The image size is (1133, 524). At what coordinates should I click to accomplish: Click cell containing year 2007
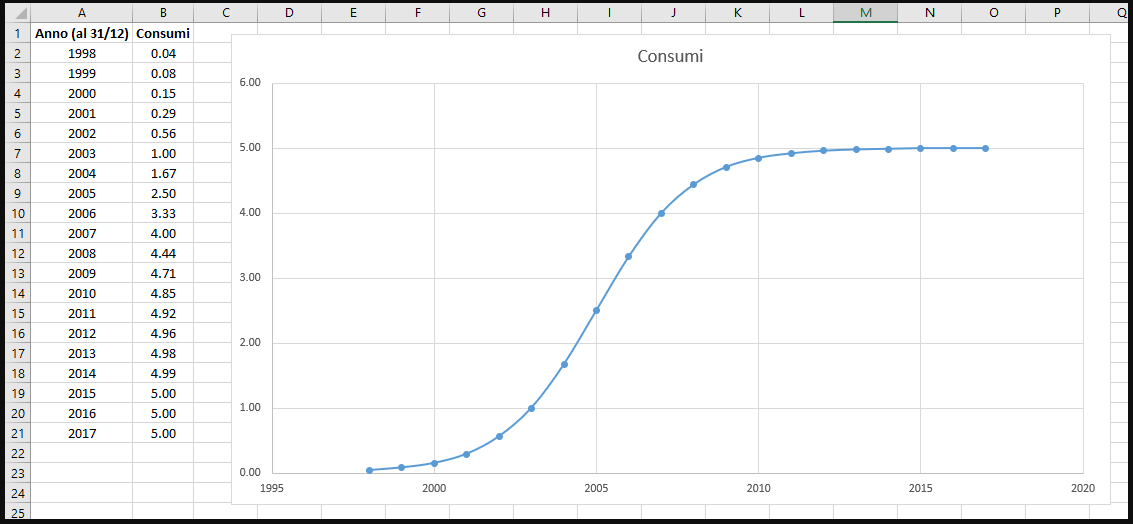(x=81, y=233)
